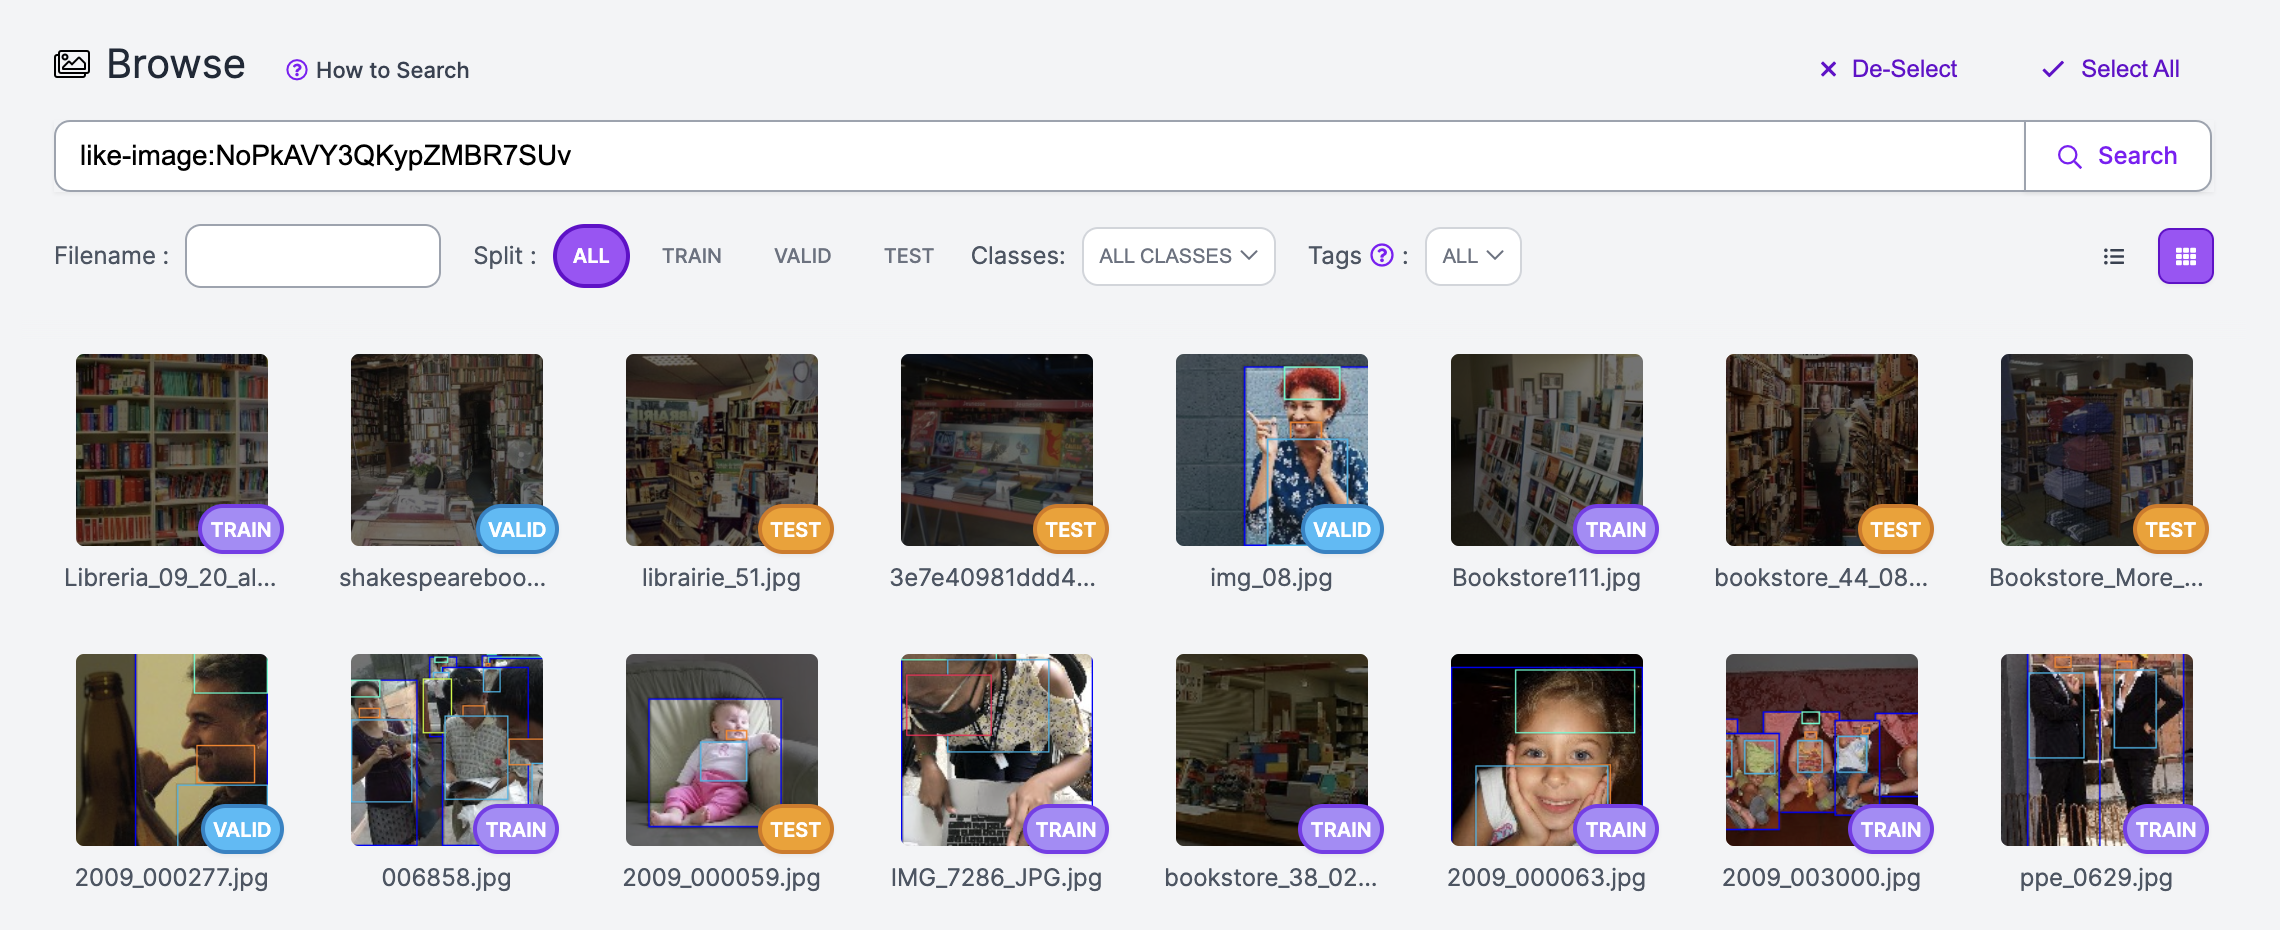Image resolution: width=2280 pixels, height=930 pixels.
Task: Open the ppe_0629.jpg thumbnail
Action: (2096, 750)
